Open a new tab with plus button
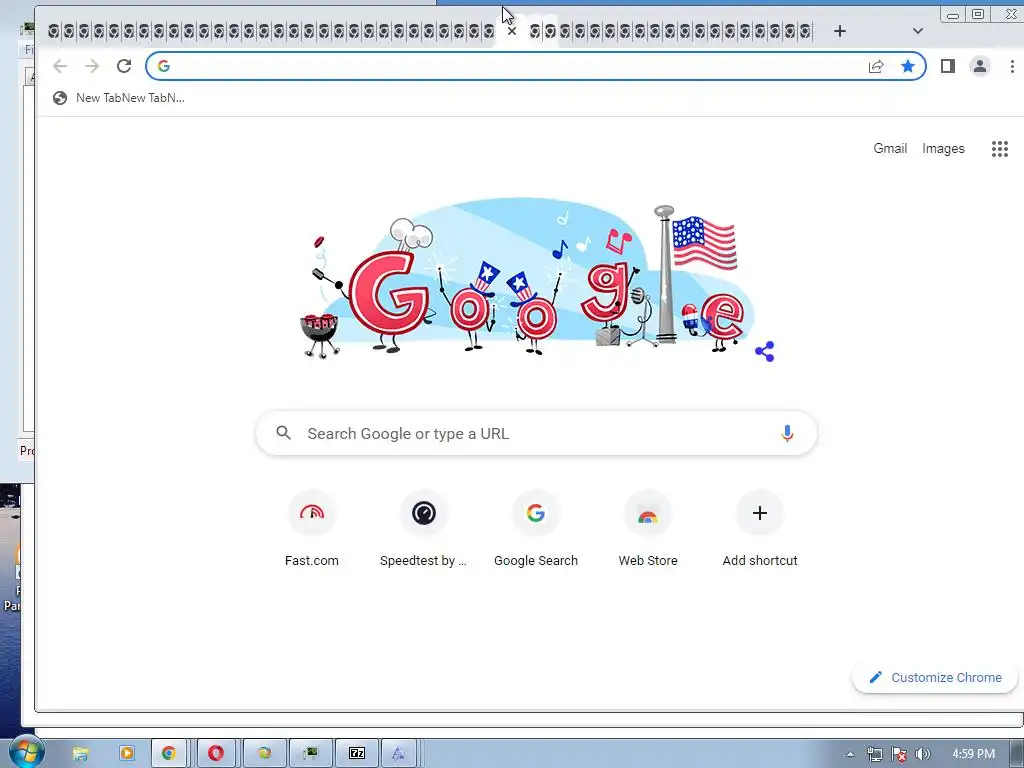Image resolution: width=1024 pixels, height=768 pixels. (840, 31)
